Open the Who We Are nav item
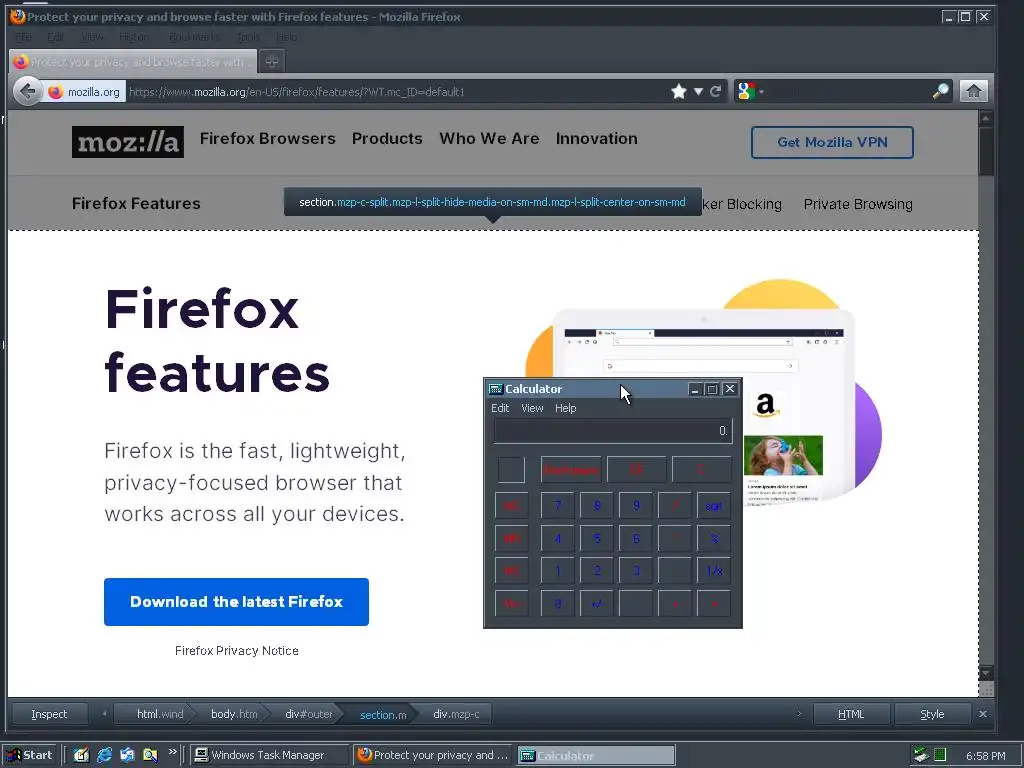Image resolution: width=1024 pixels, height=768 pixels. point(489,138)
